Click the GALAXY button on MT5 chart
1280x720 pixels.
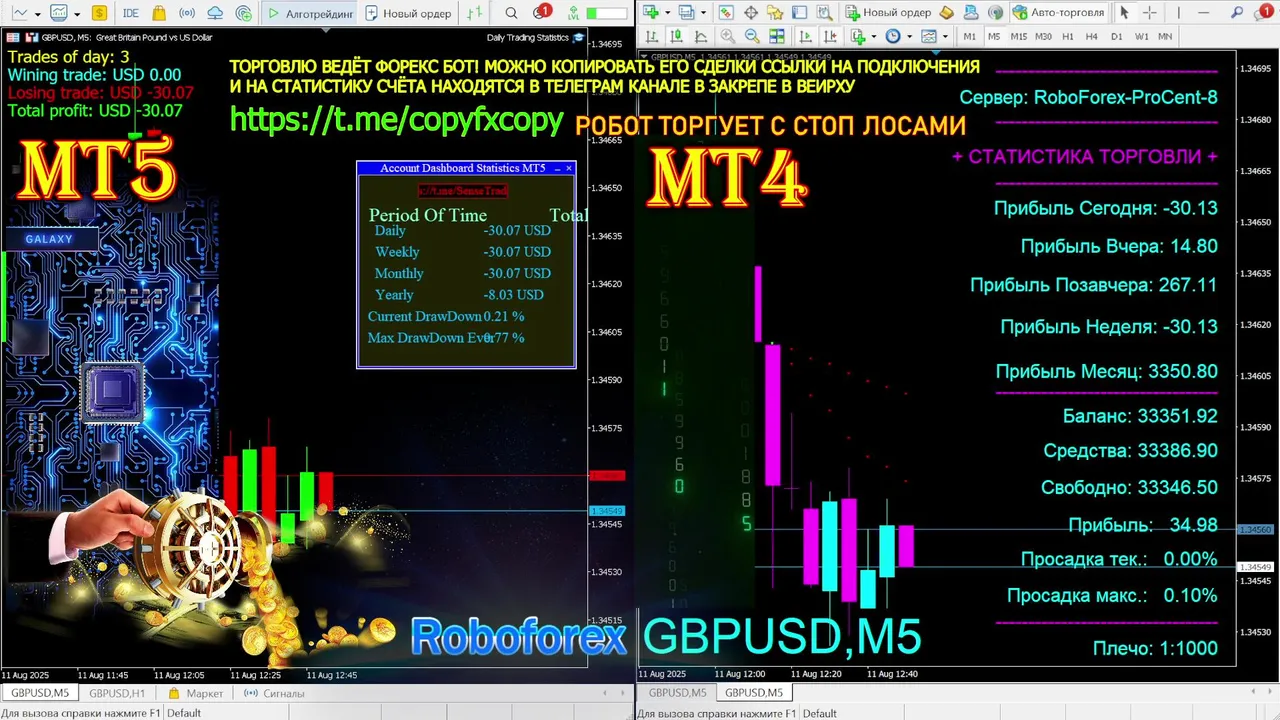[50, 239]
